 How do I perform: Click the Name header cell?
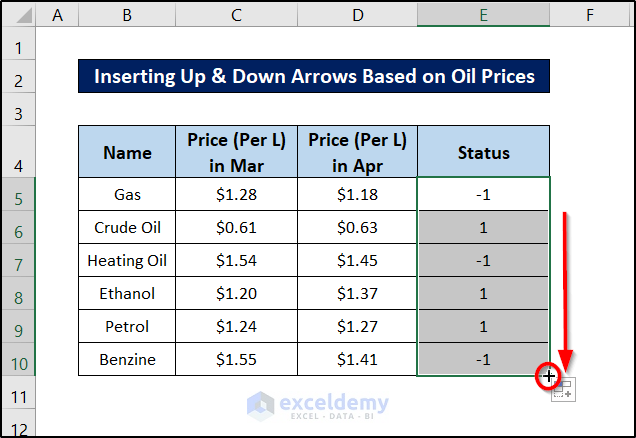click(x=127, y=153)
